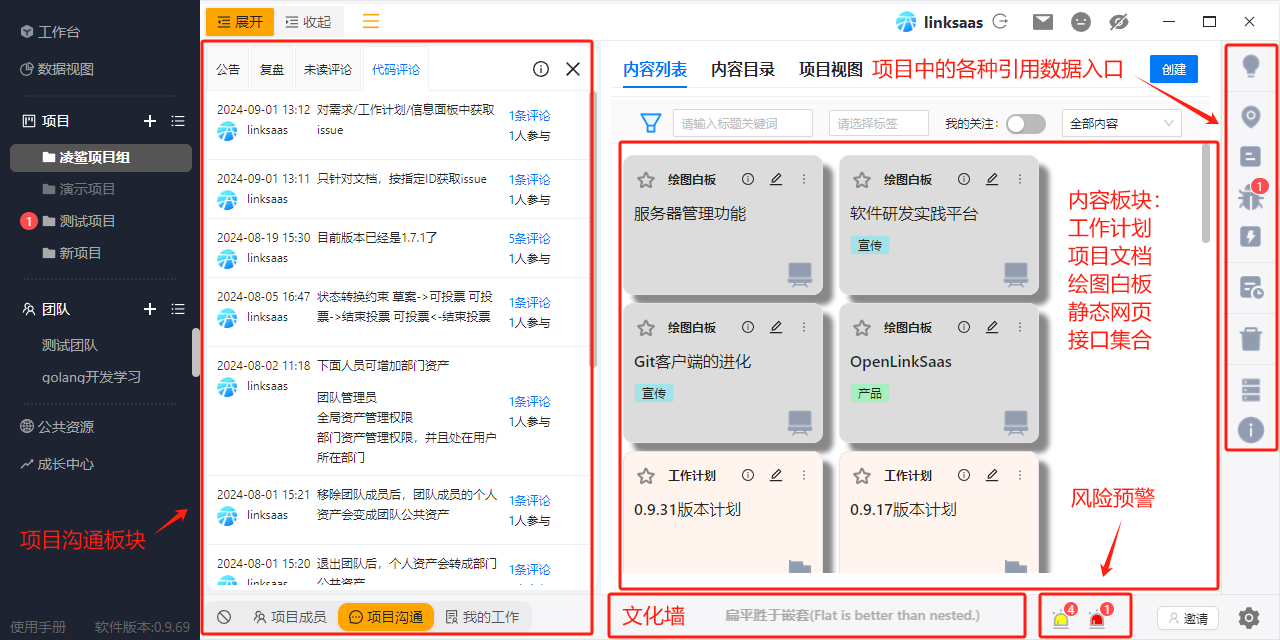Click the 邀请 invite button

pyautogui.click(x=1188, y=619)
